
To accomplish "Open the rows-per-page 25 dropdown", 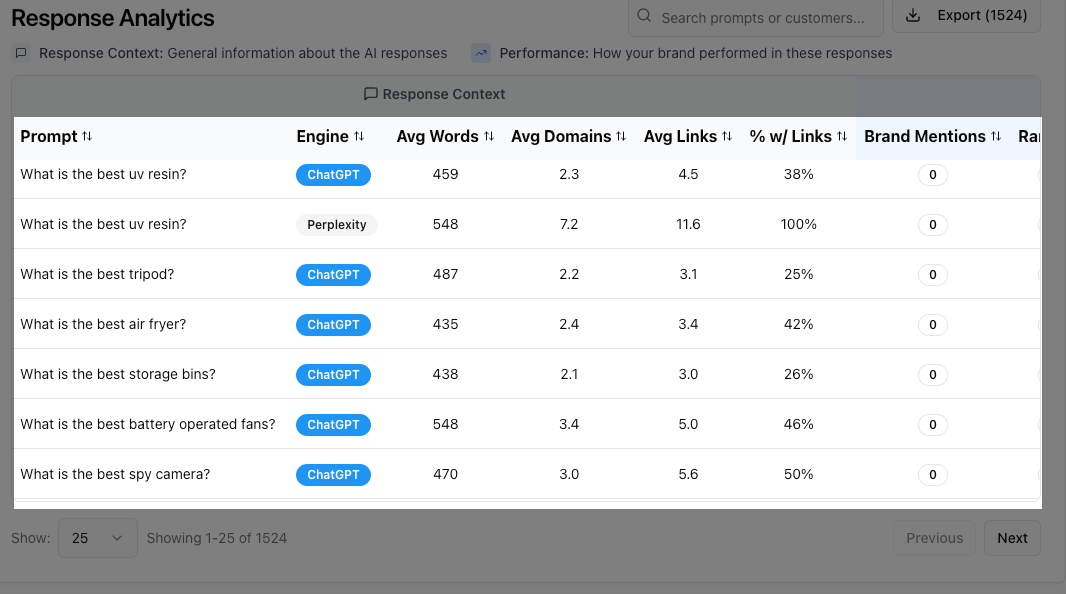I will tap(97, 538).
